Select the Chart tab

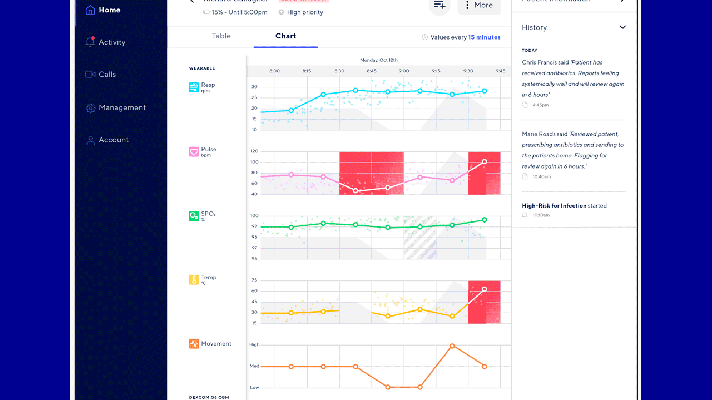[x=286, y=37]
